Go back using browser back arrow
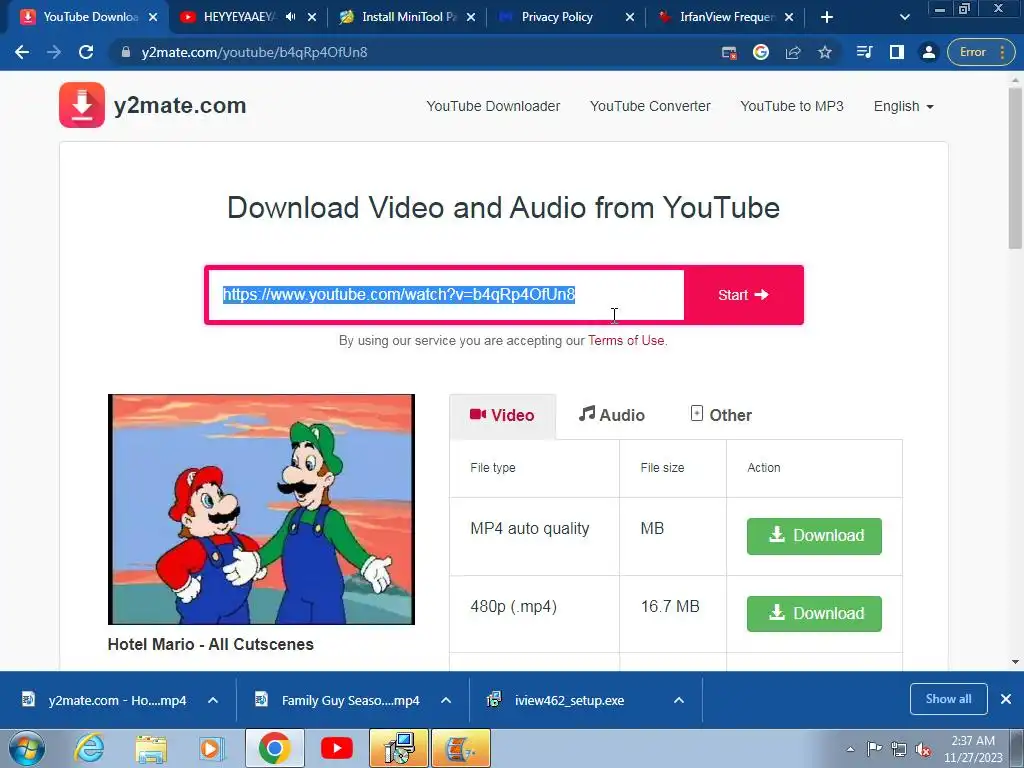The height and width of the screenshot is (768, 1024). click(x=22, y=52)
